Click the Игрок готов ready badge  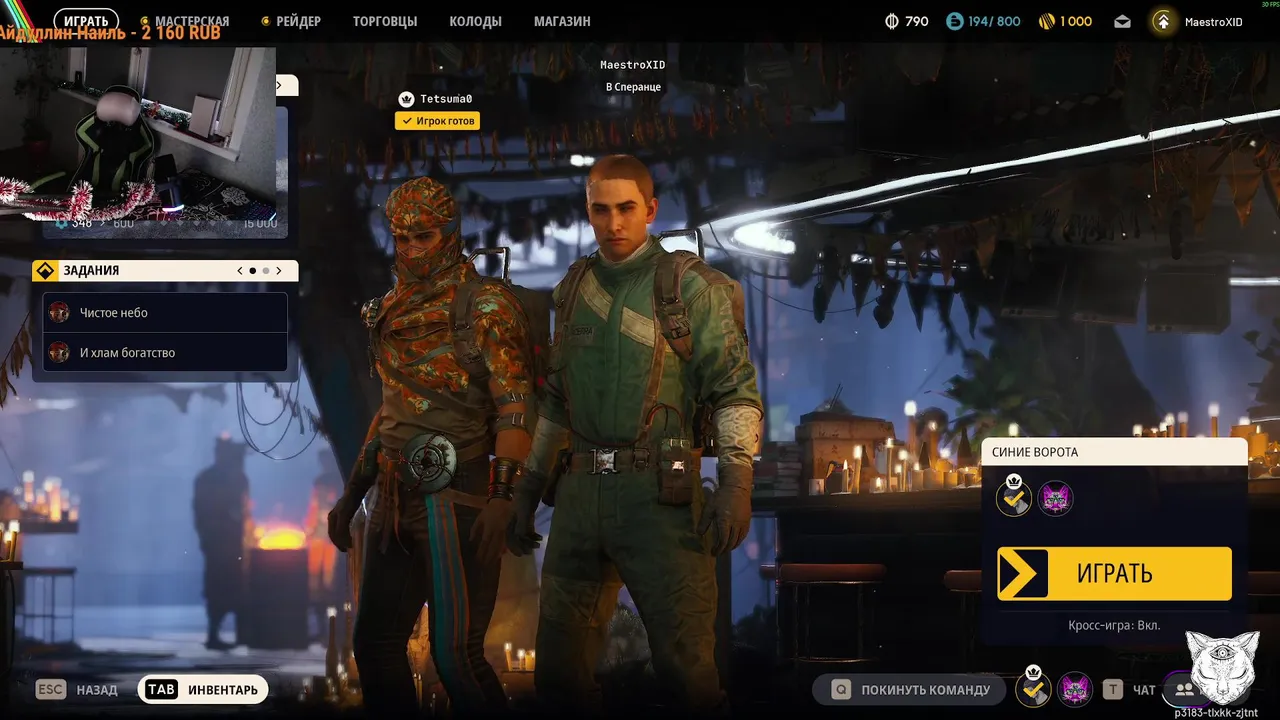pyautogui.click(x=437, y=121)
